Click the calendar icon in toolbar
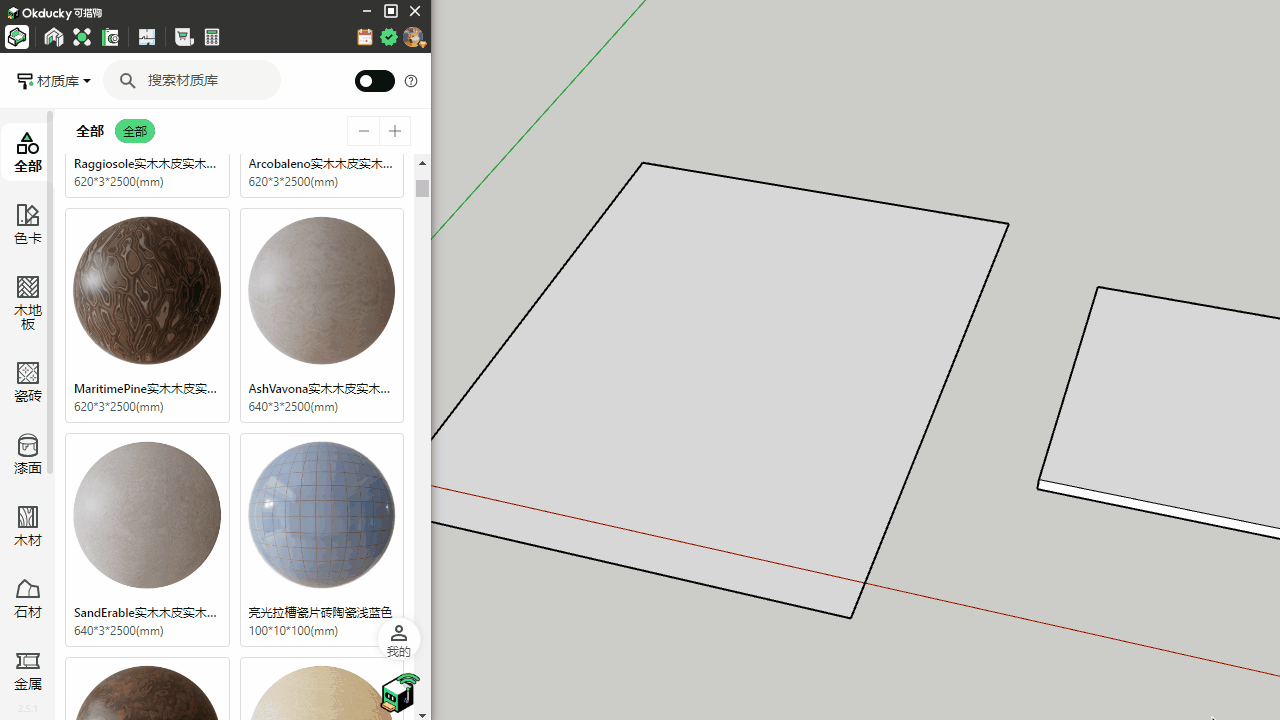Image resolution: width=1280 pixels, height=720 pixels. [x=365, y=37]
